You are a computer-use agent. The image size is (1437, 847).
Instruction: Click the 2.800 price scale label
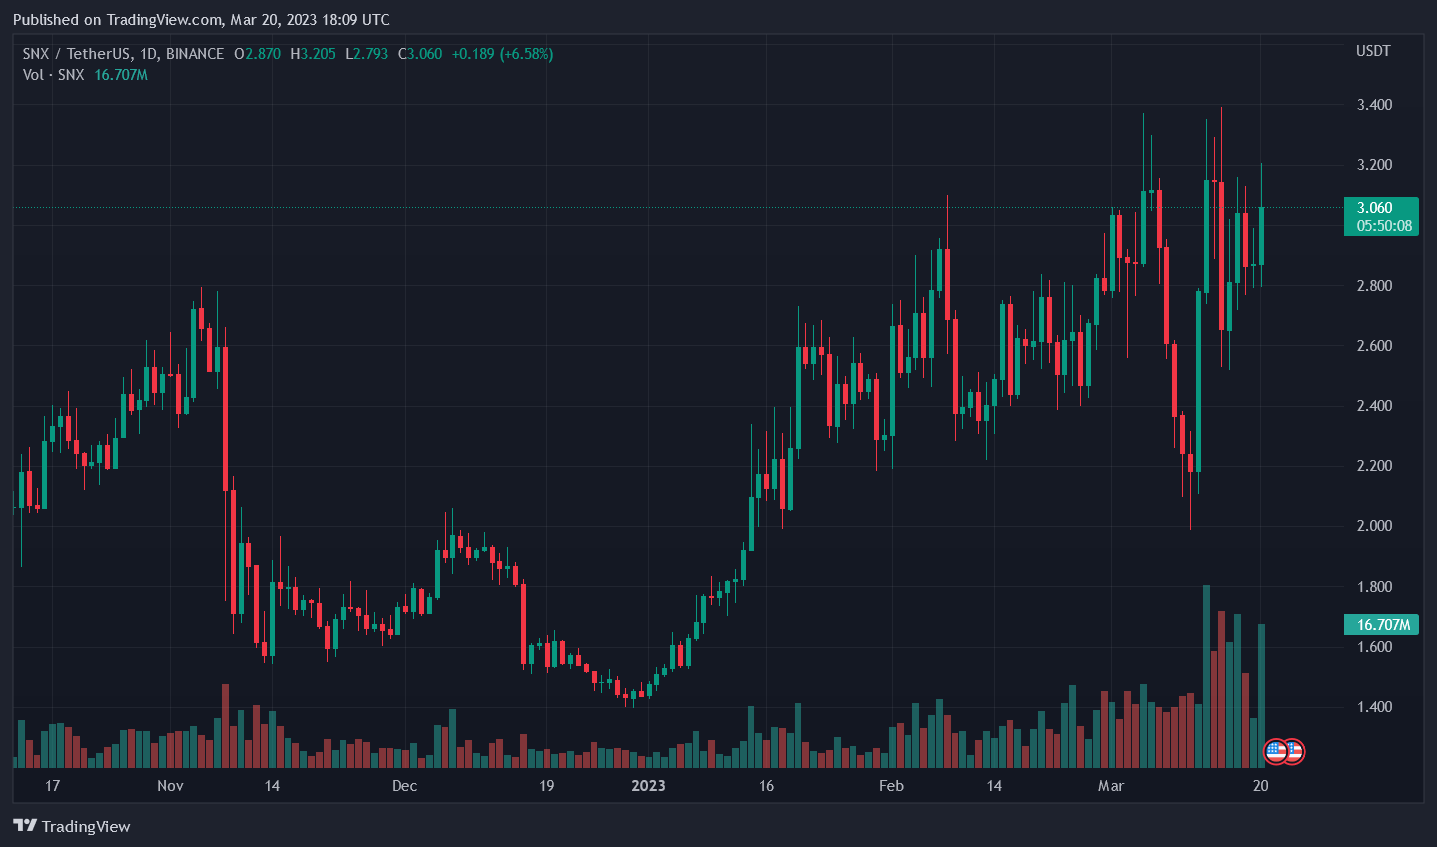pyautogui.click(x=1374, y=286)
